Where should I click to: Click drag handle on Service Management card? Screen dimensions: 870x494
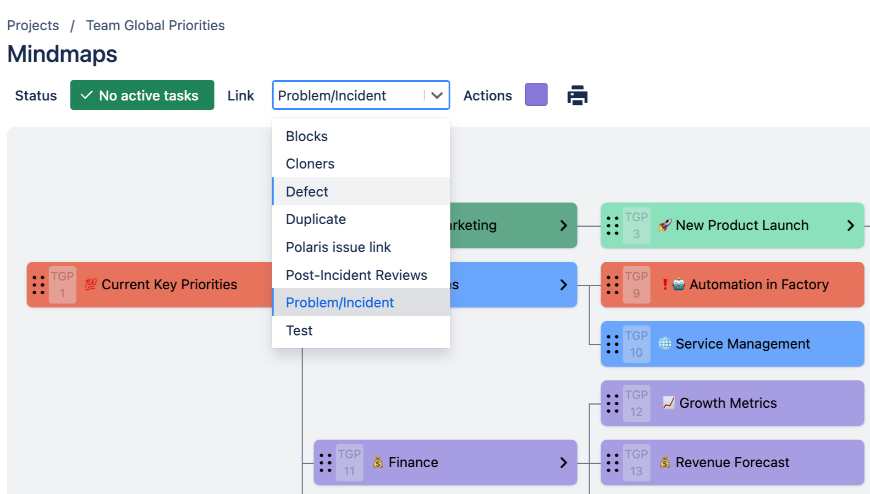613,344
